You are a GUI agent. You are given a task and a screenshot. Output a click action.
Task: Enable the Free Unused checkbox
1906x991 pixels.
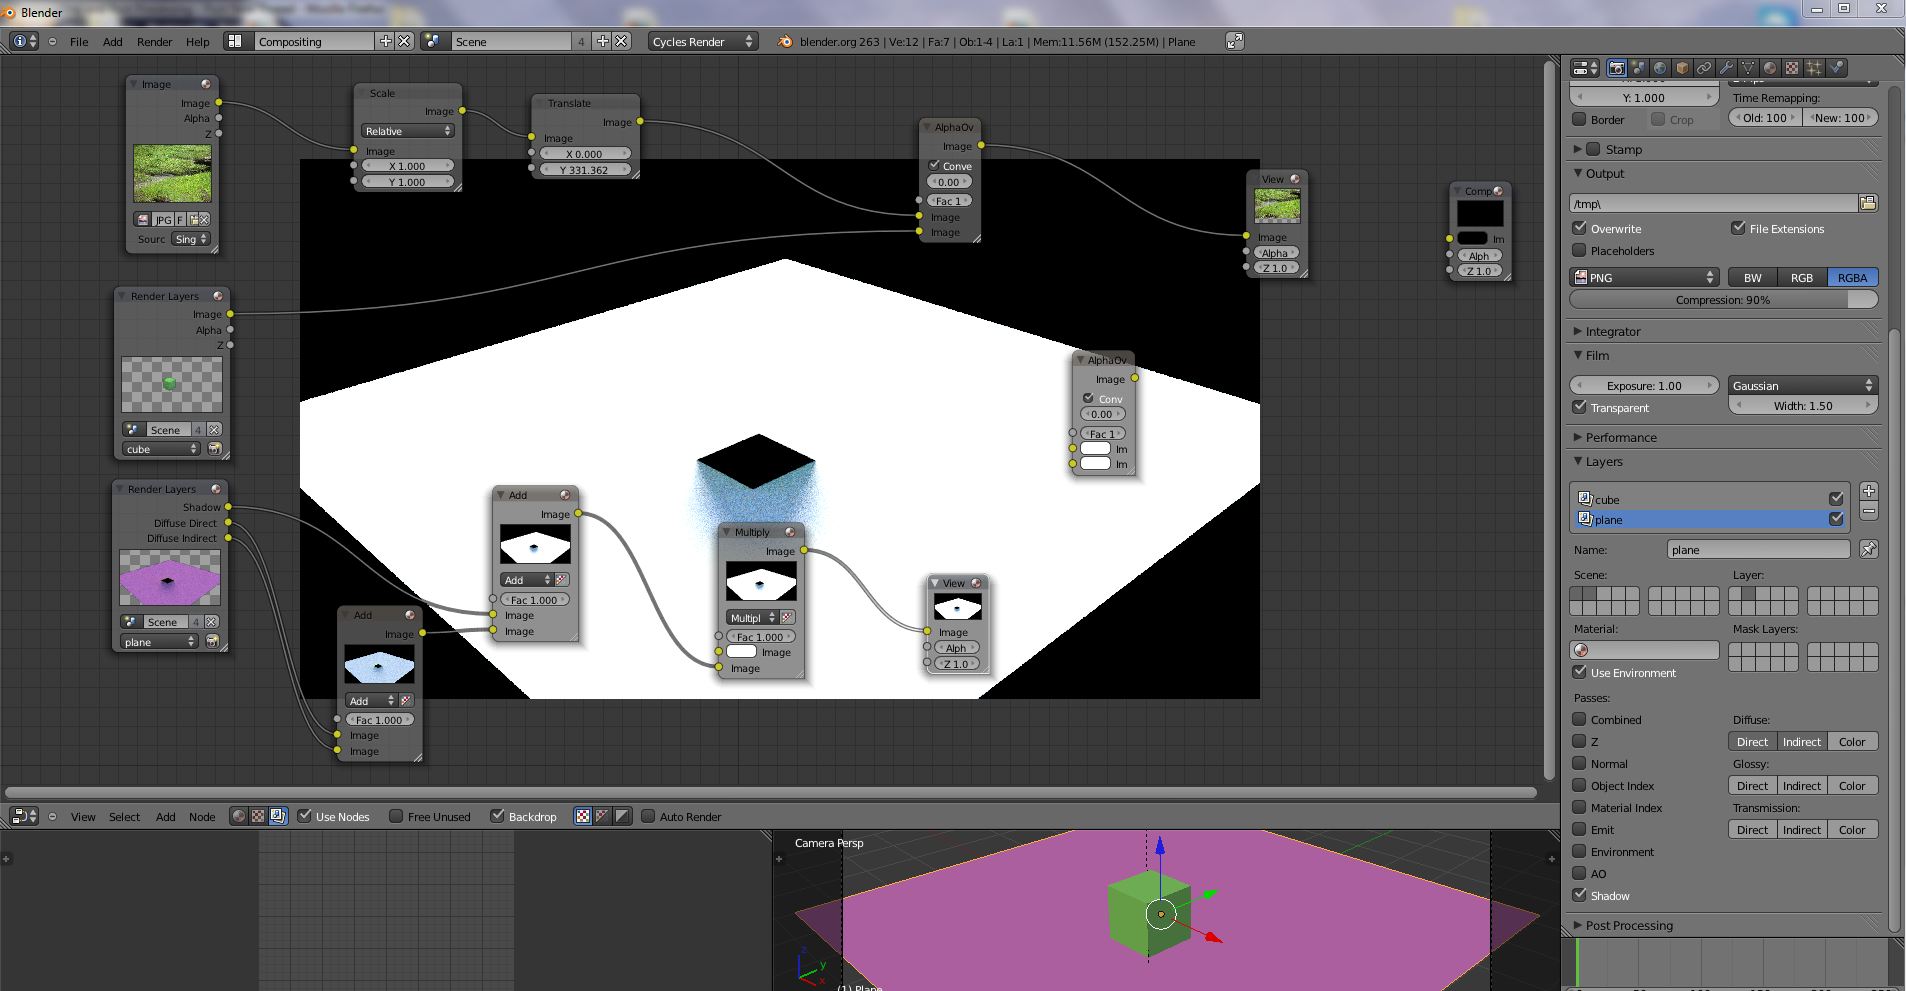click(x=396, y=816)
